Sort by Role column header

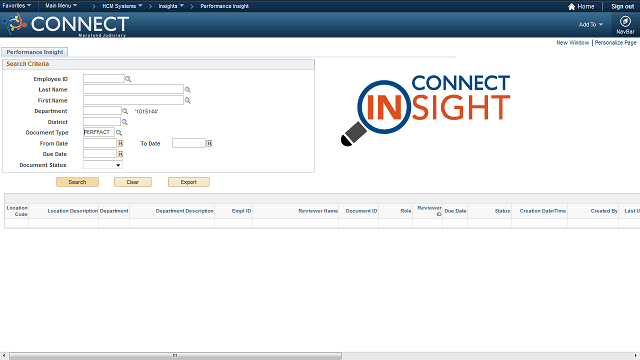[406, 211]
